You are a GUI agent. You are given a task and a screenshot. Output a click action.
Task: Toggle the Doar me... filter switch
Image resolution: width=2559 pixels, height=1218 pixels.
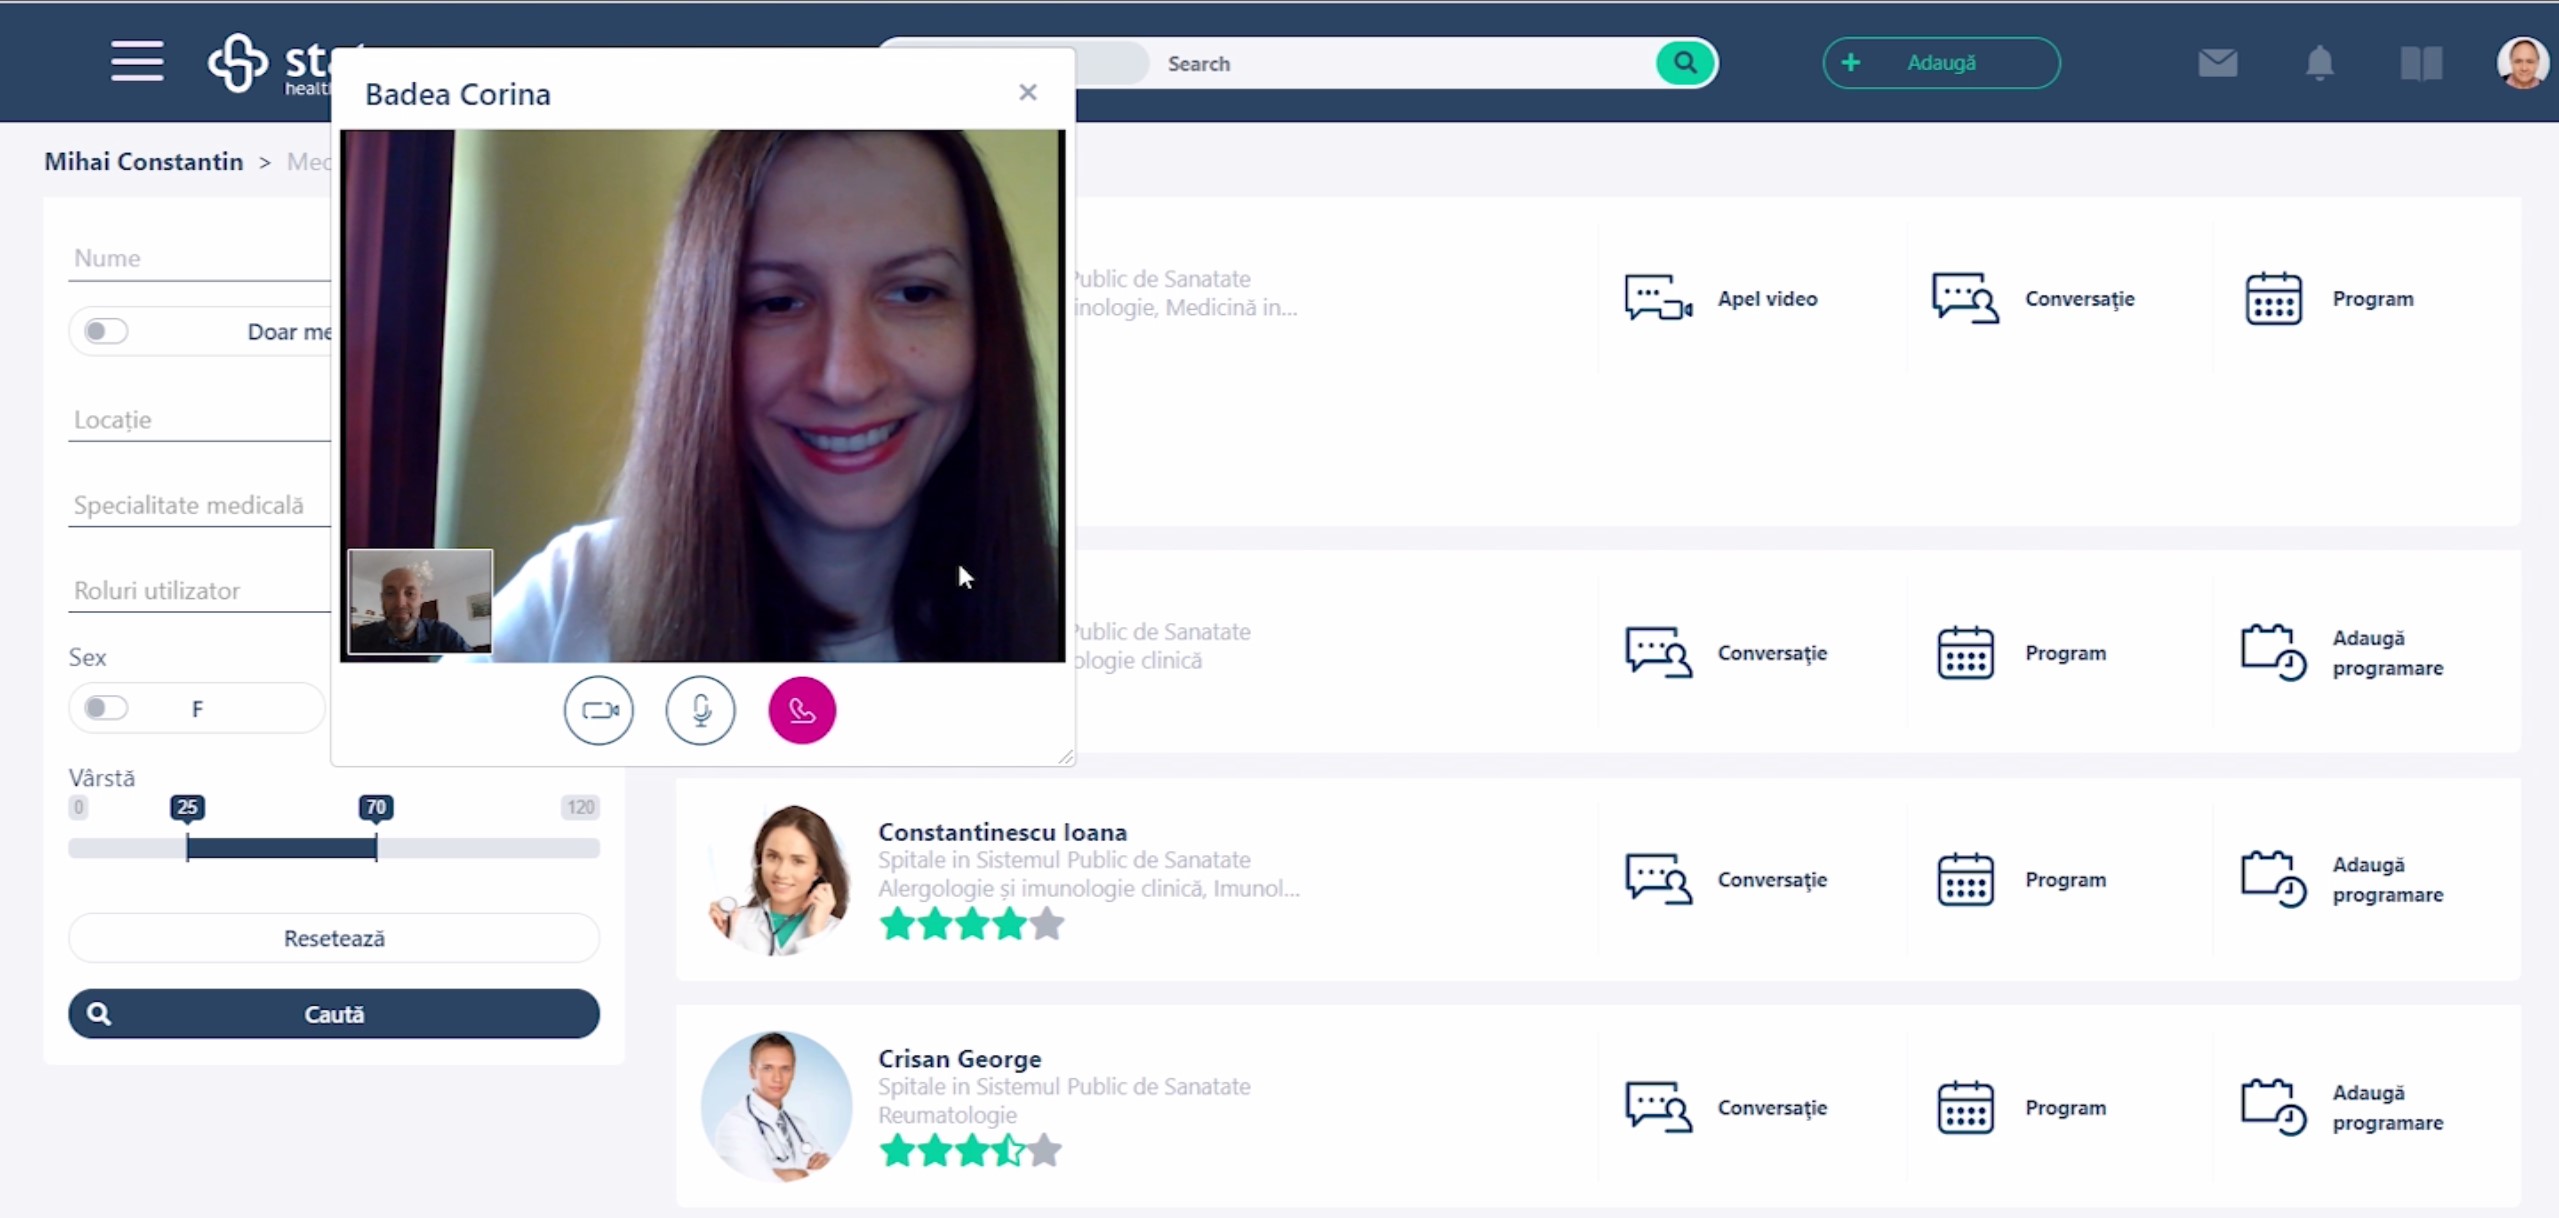105,331
